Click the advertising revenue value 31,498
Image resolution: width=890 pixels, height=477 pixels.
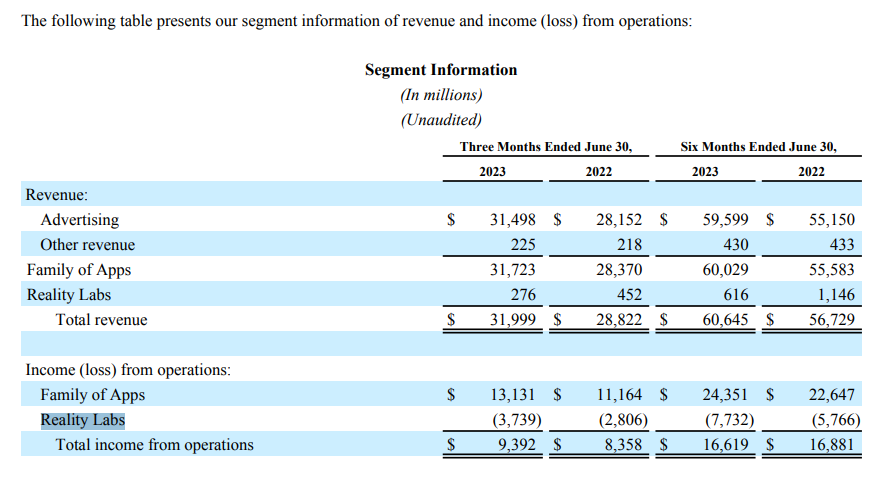point(516,220)
